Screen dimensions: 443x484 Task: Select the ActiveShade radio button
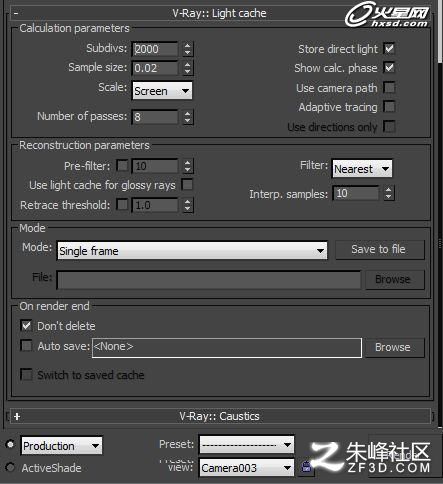(x=10, y=467)
